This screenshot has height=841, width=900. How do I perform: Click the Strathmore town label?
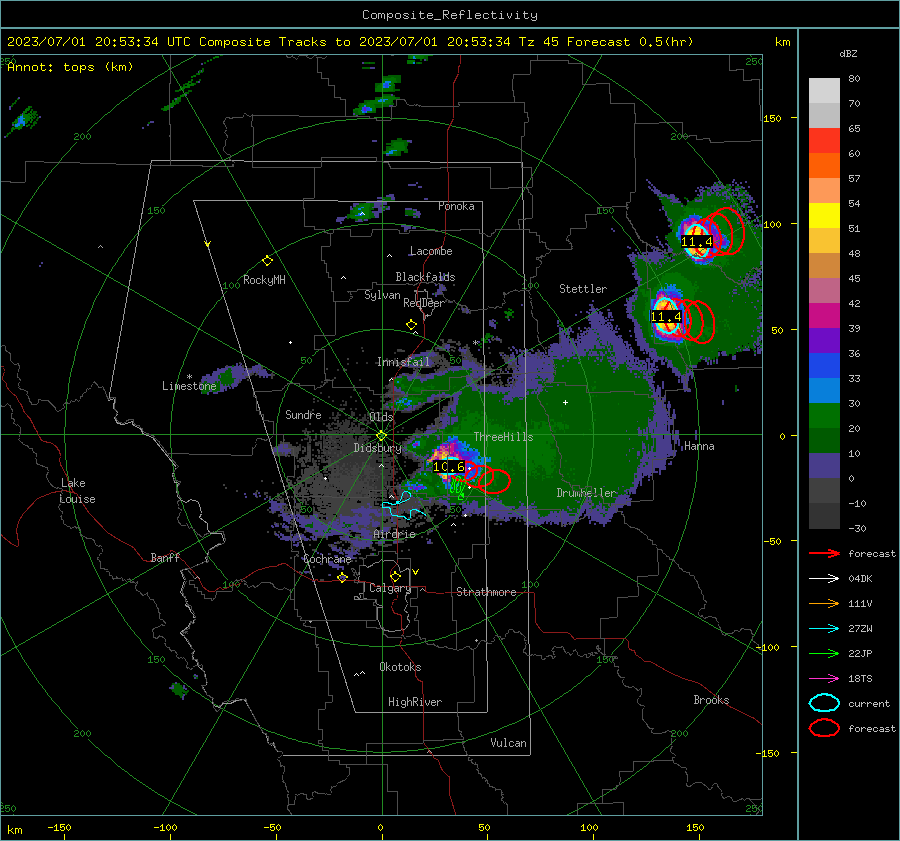pos(486,592)
